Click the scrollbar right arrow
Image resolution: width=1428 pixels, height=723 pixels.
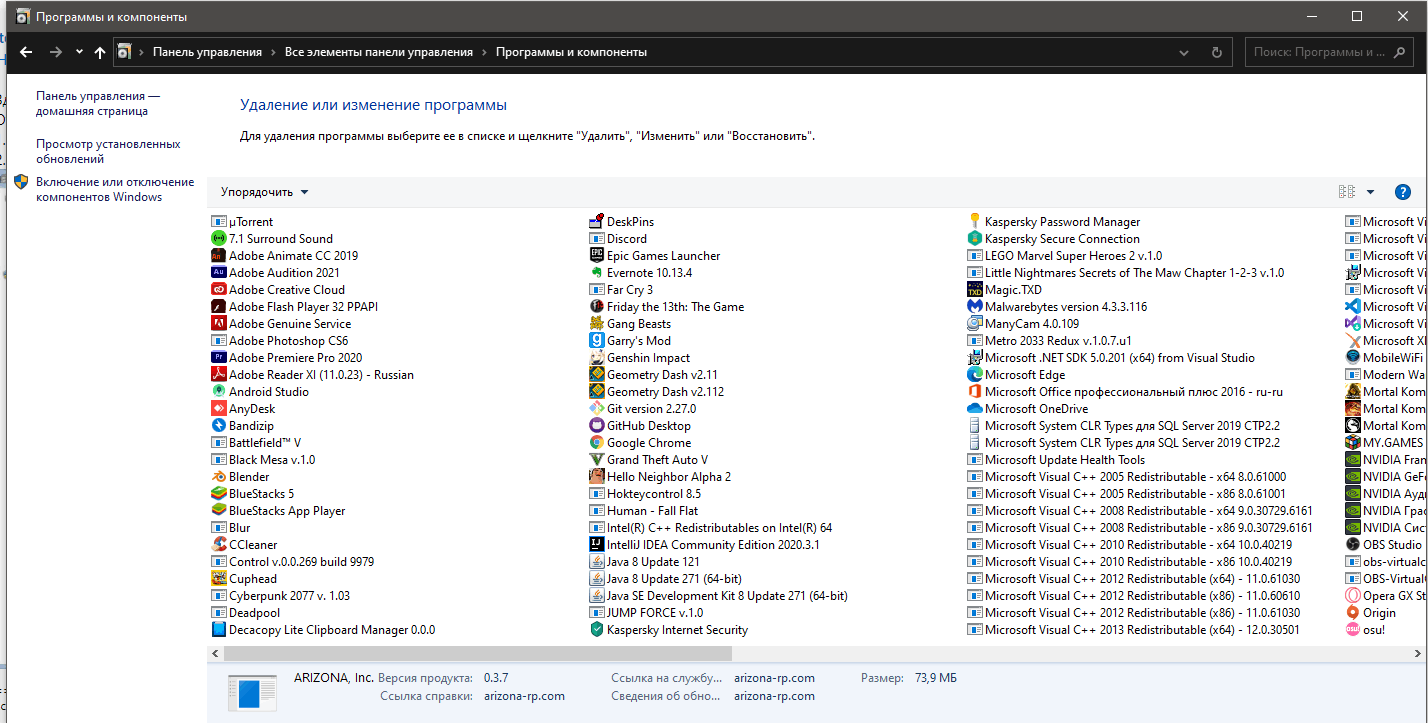pyautogui.click(x=1419, y=653)
